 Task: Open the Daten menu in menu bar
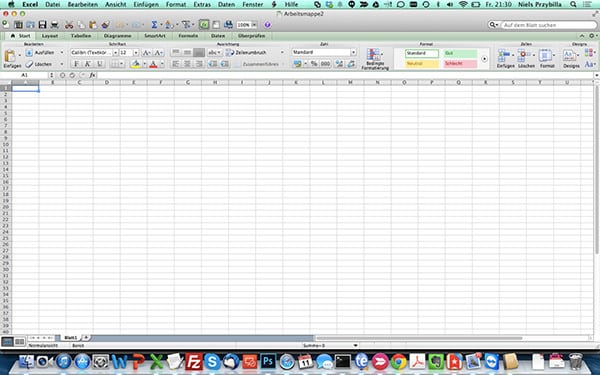point(227,4)
